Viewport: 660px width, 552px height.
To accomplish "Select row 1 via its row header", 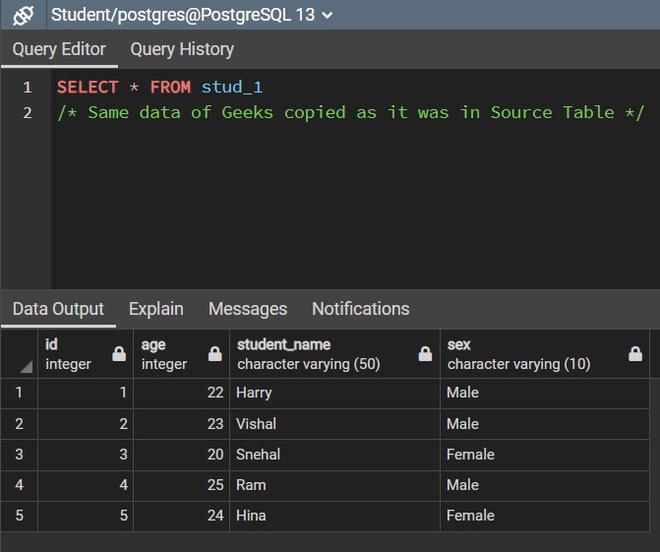I will tap(19, 393).
